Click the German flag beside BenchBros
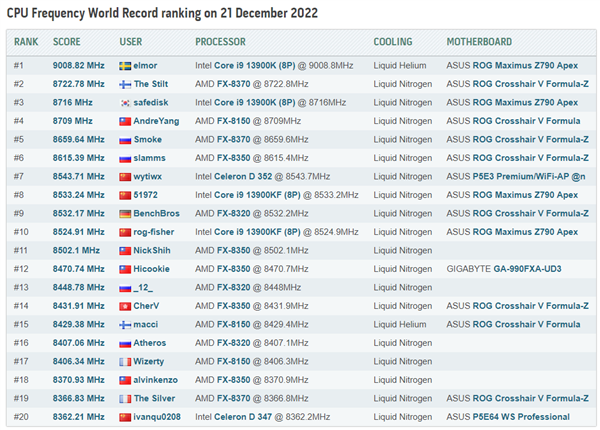 pyautogui.click(x=125, y=214)
